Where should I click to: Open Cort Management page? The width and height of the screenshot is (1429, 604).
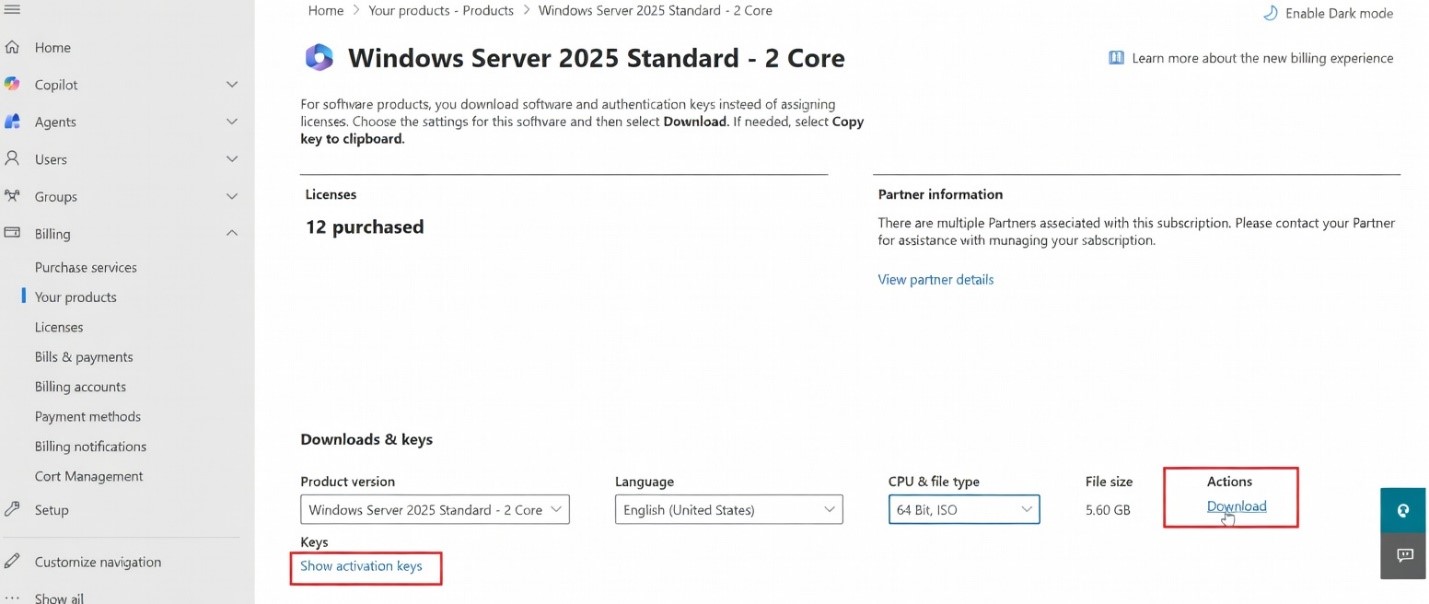tap(89, 476)
